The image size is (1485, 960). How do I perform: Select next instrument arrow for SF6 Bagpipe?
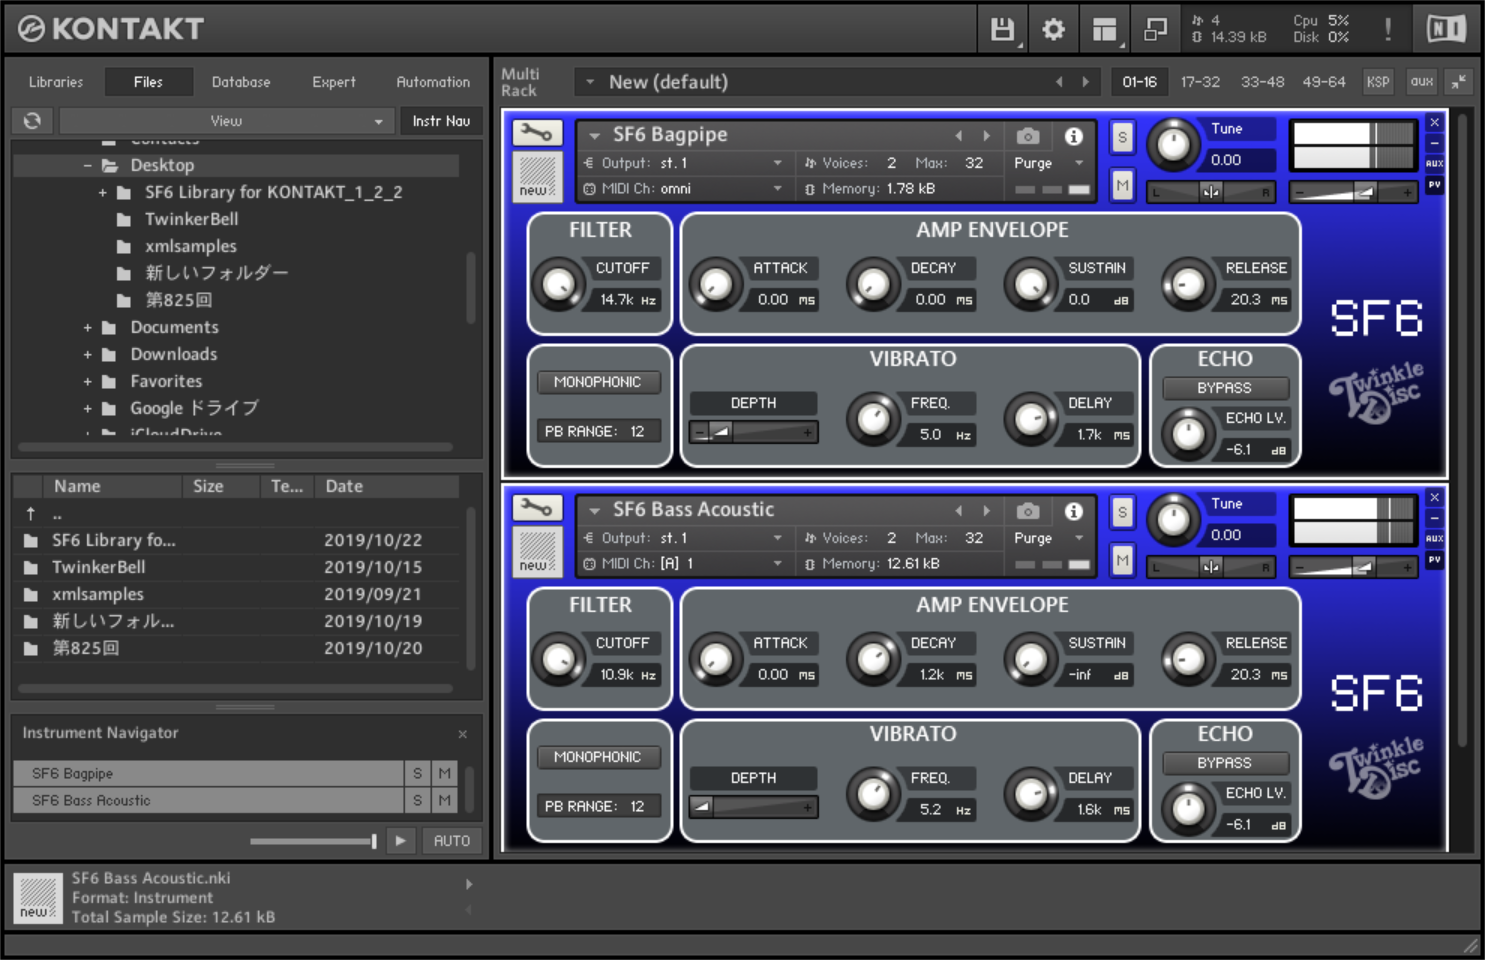986,136
